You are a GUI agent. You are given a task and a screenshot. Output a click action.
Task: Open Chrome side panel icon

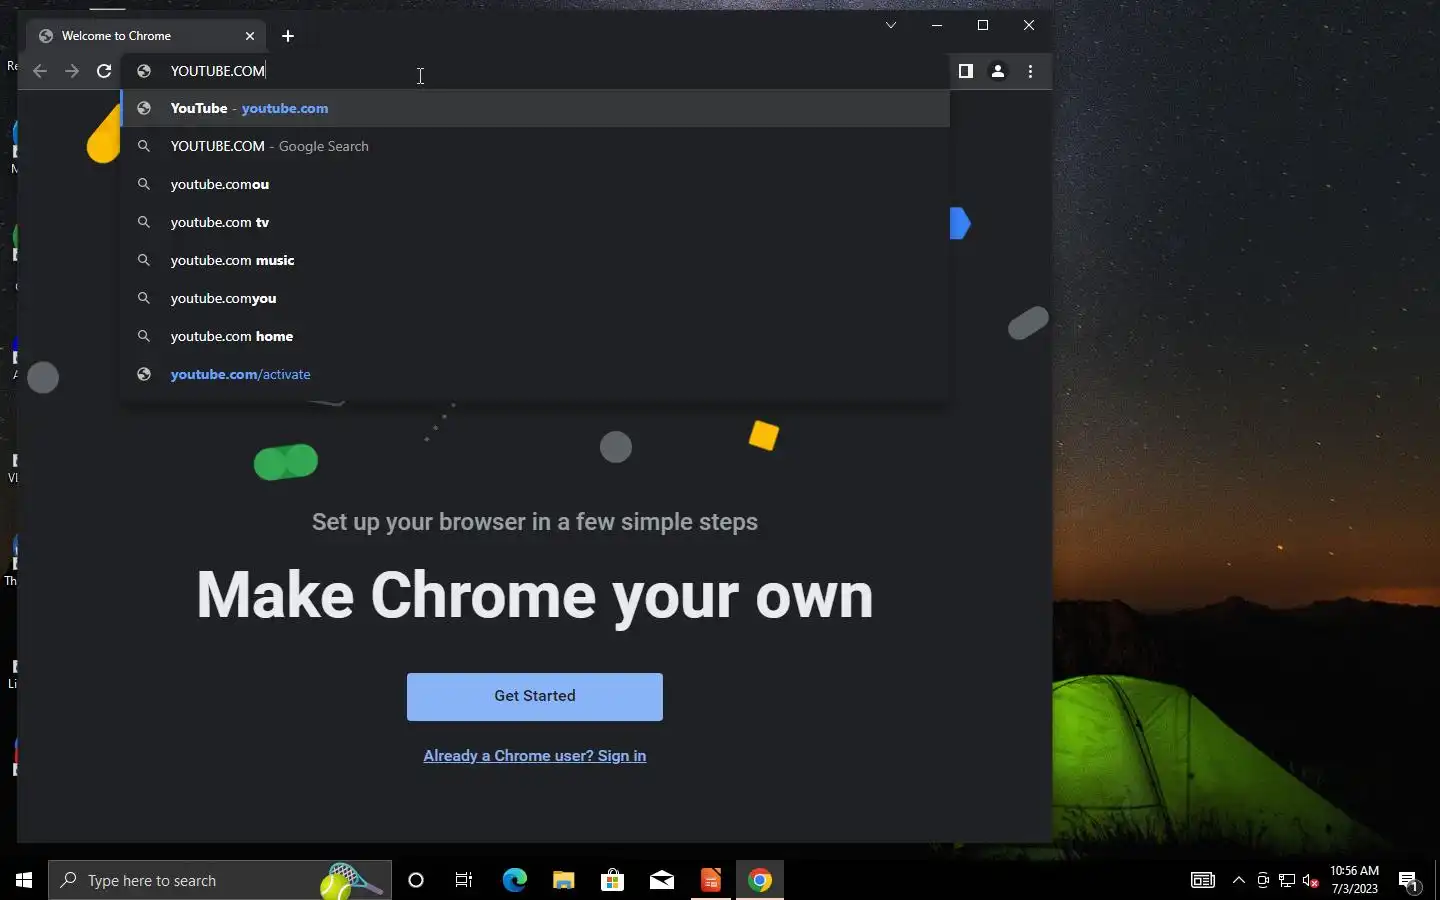pos(966,71)
